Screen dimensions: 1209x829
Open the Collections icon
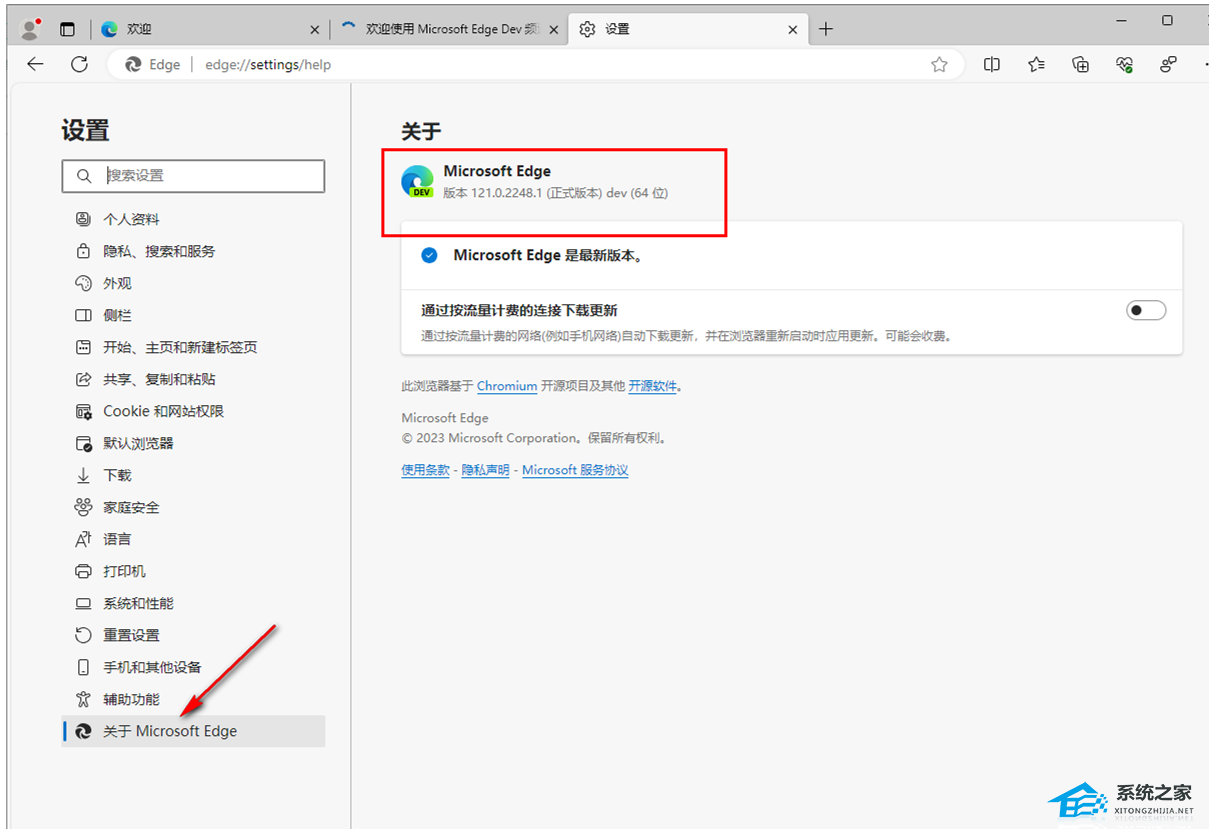[1080, 64]
